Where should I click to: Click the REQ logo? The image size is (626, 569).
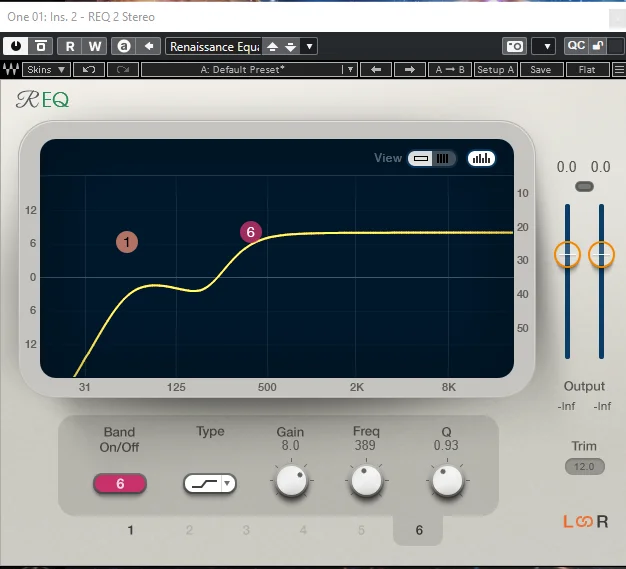[43, 99]
